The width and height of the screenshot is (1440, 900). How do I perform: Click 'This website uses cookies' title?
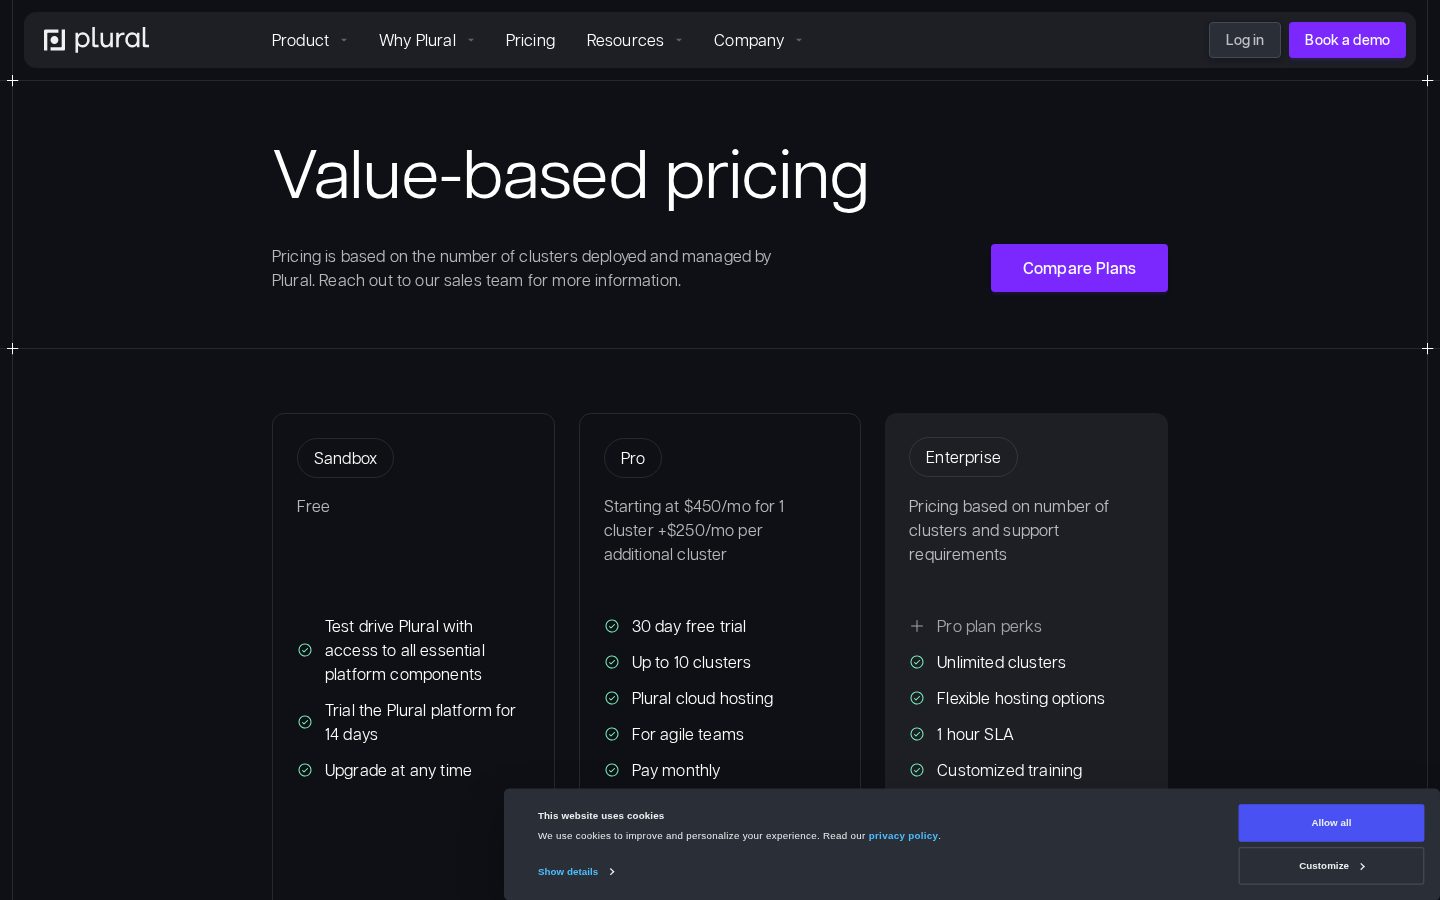point(601,816)
